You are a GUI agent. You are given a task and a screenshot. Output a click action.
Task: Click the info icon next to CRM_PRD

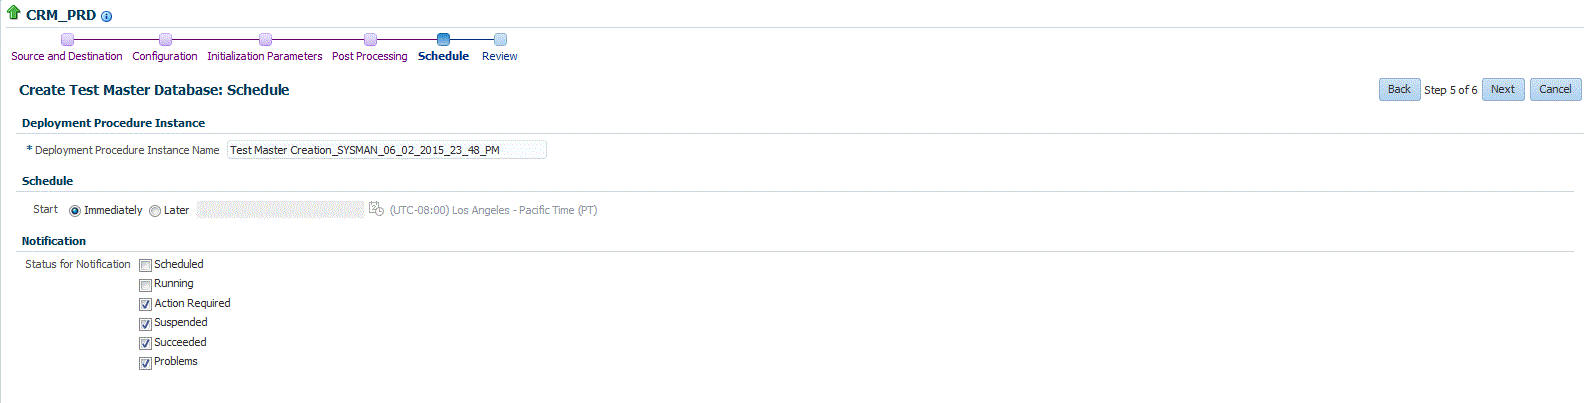tap(107, 16)
